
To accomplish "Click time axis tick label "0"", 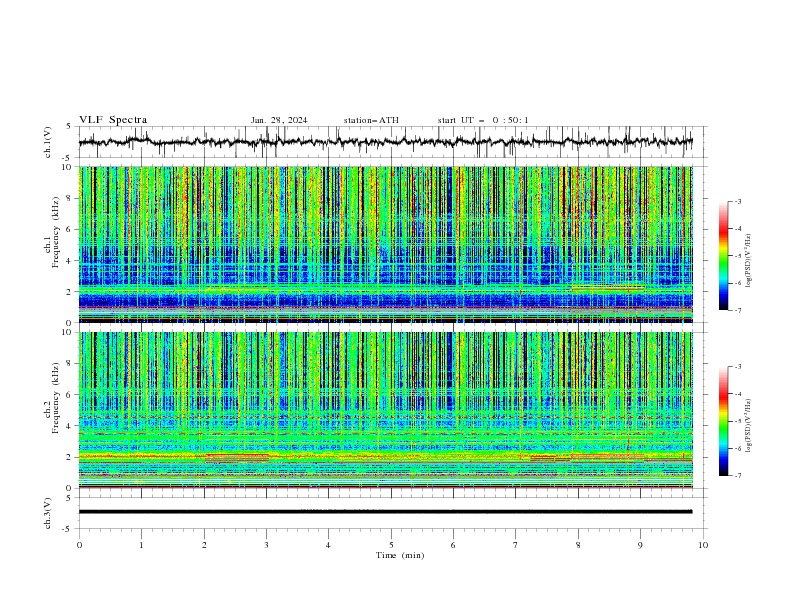I will [x=79, y=545].
